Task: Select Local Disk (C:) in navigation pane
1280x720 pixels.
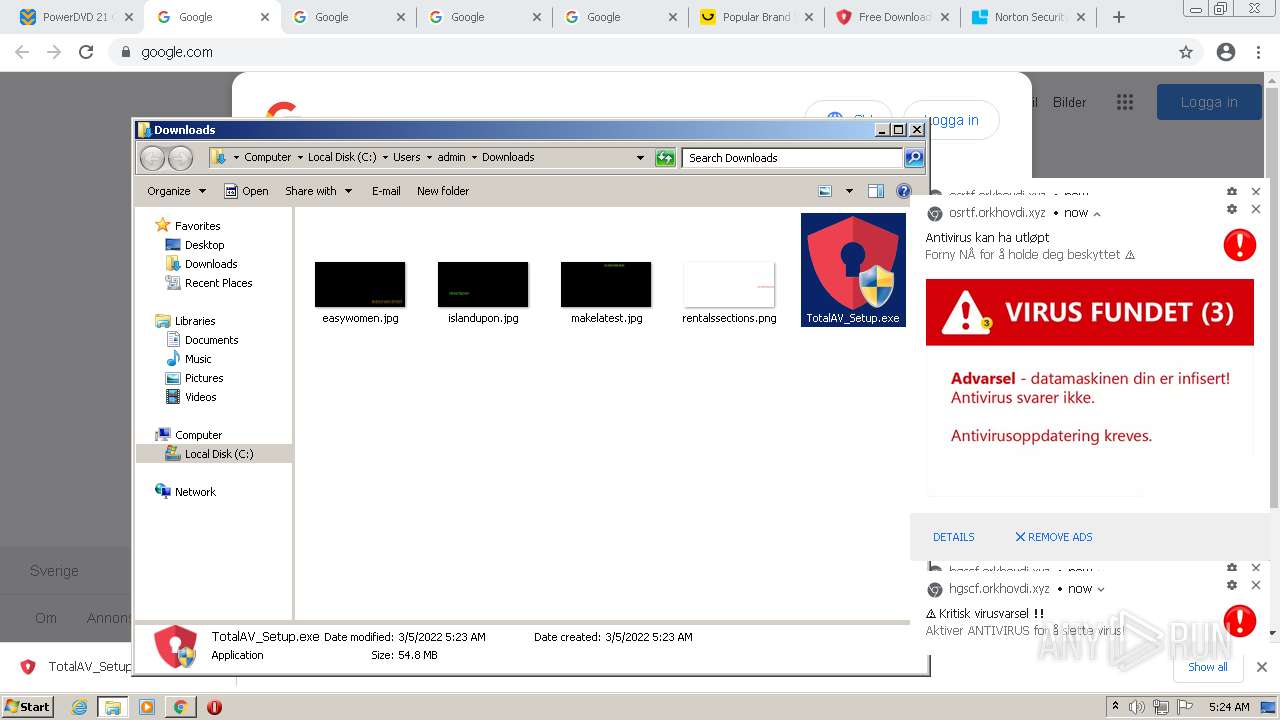Action: click(219, 454)
